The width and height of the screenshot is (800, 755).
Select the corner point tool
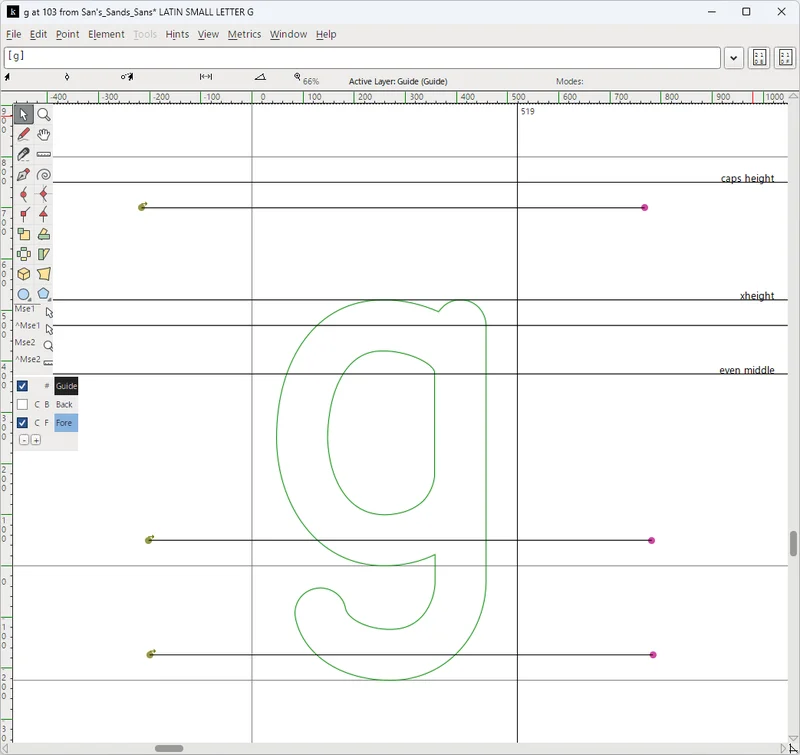(23, 214)
